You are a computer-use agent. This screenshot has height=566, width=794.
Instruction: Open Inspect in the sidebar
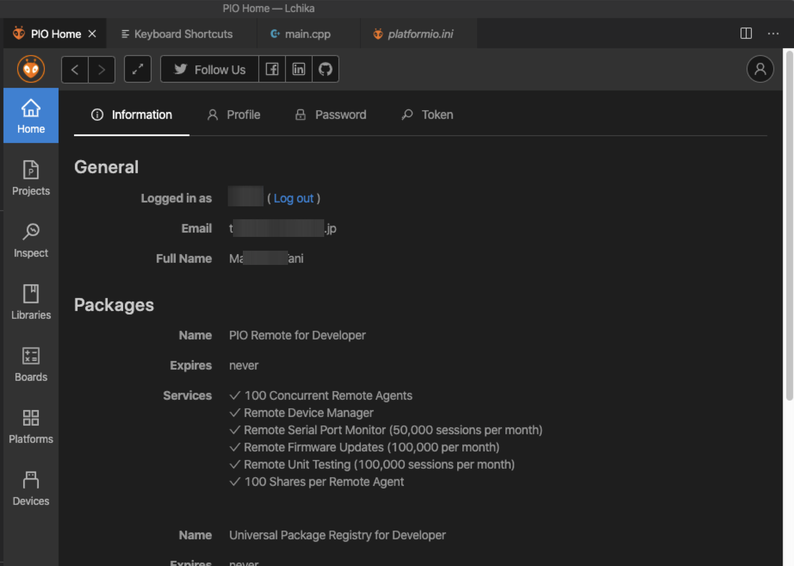point(31,240)
